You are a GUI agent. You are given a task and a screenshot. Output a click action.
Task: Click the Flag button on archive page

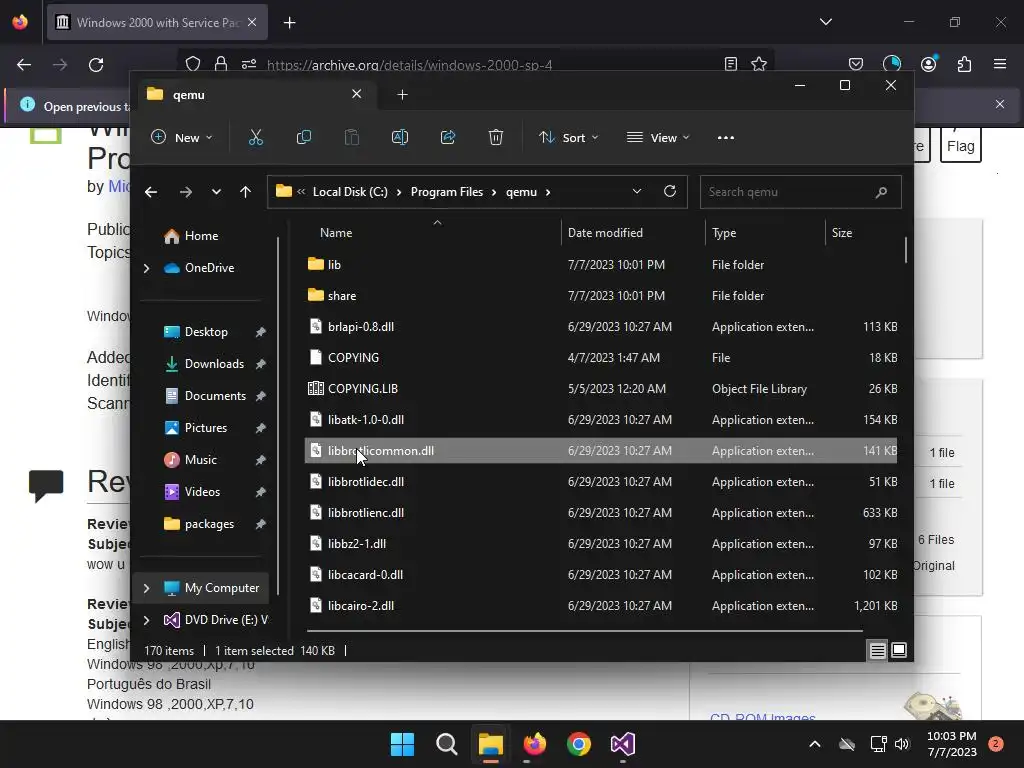click(961, 145)
